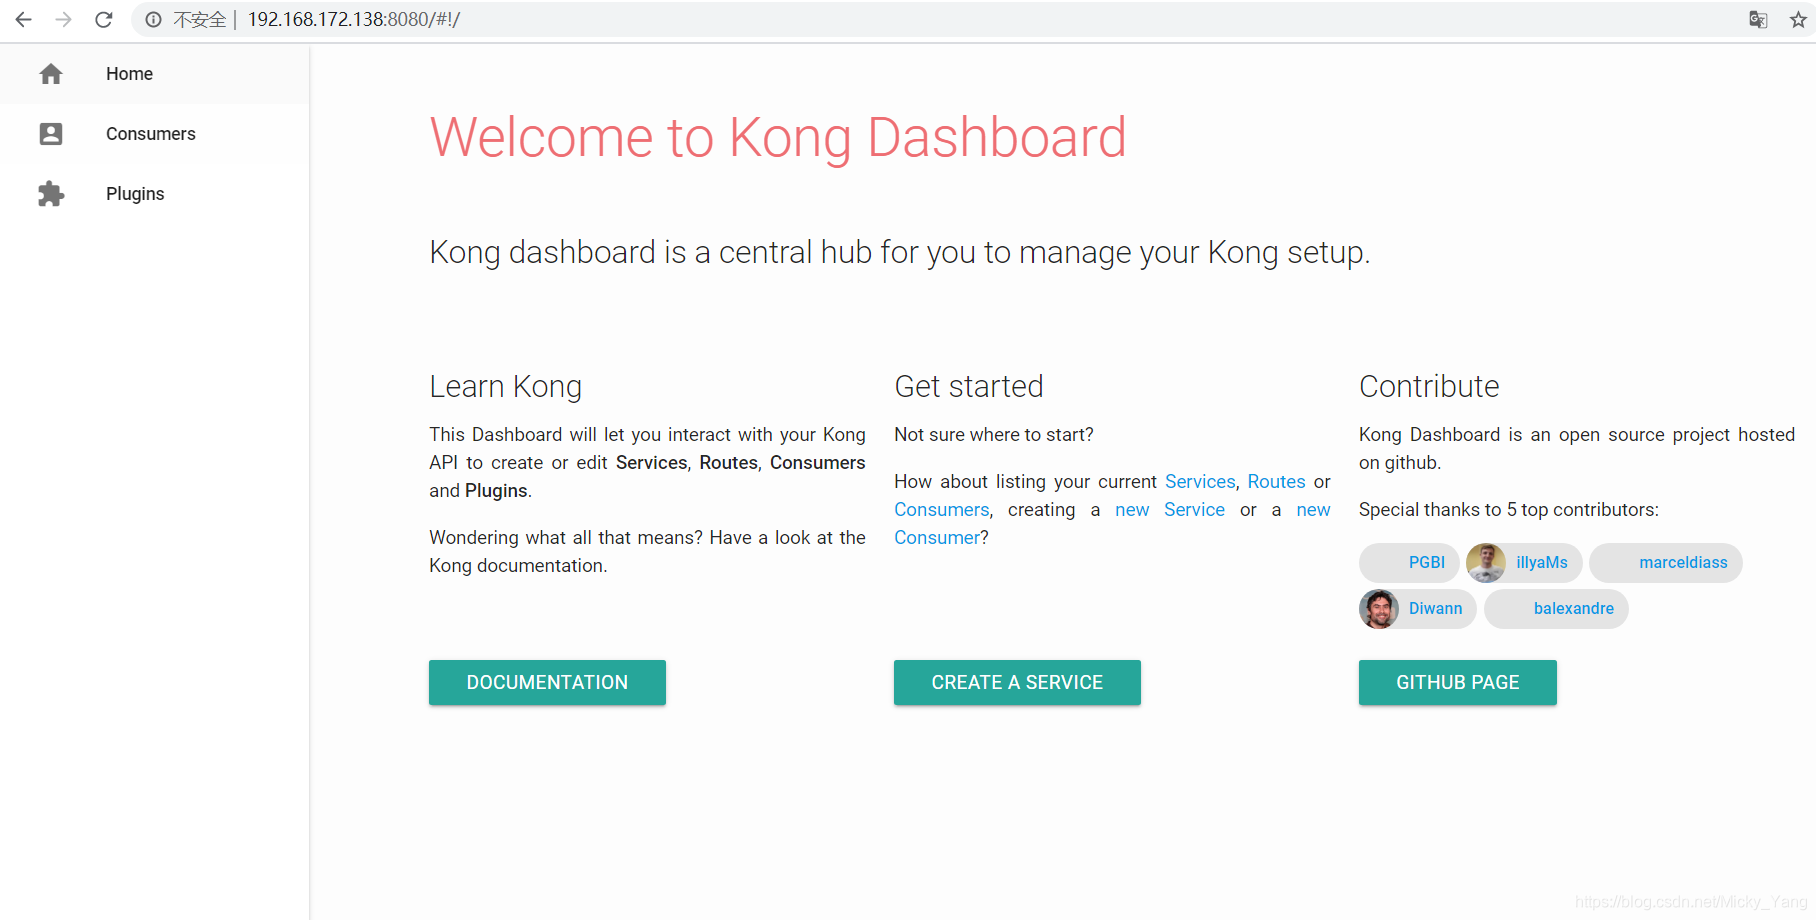The image size is (1816, 920).
Task: Click 'Special thanks to 5 top contributors' text
Action: [x=1508, y=510]
